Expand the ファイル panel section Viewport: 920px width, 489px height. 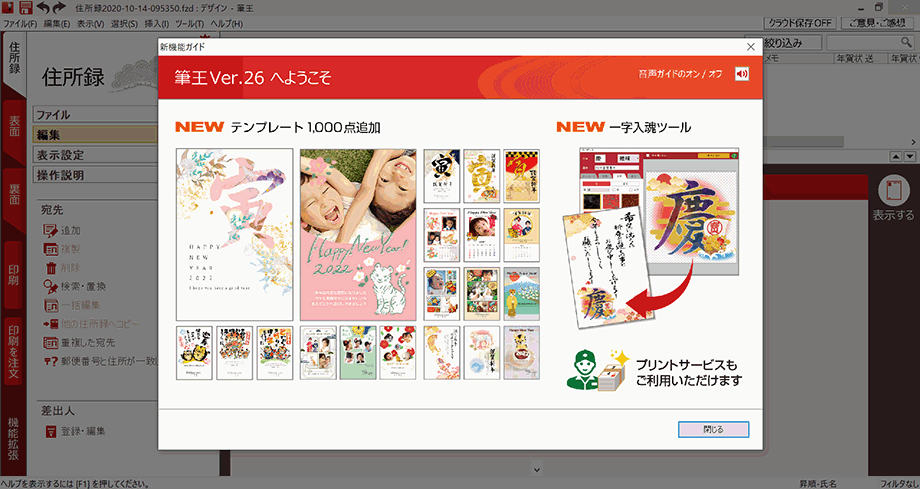point(96,114)
